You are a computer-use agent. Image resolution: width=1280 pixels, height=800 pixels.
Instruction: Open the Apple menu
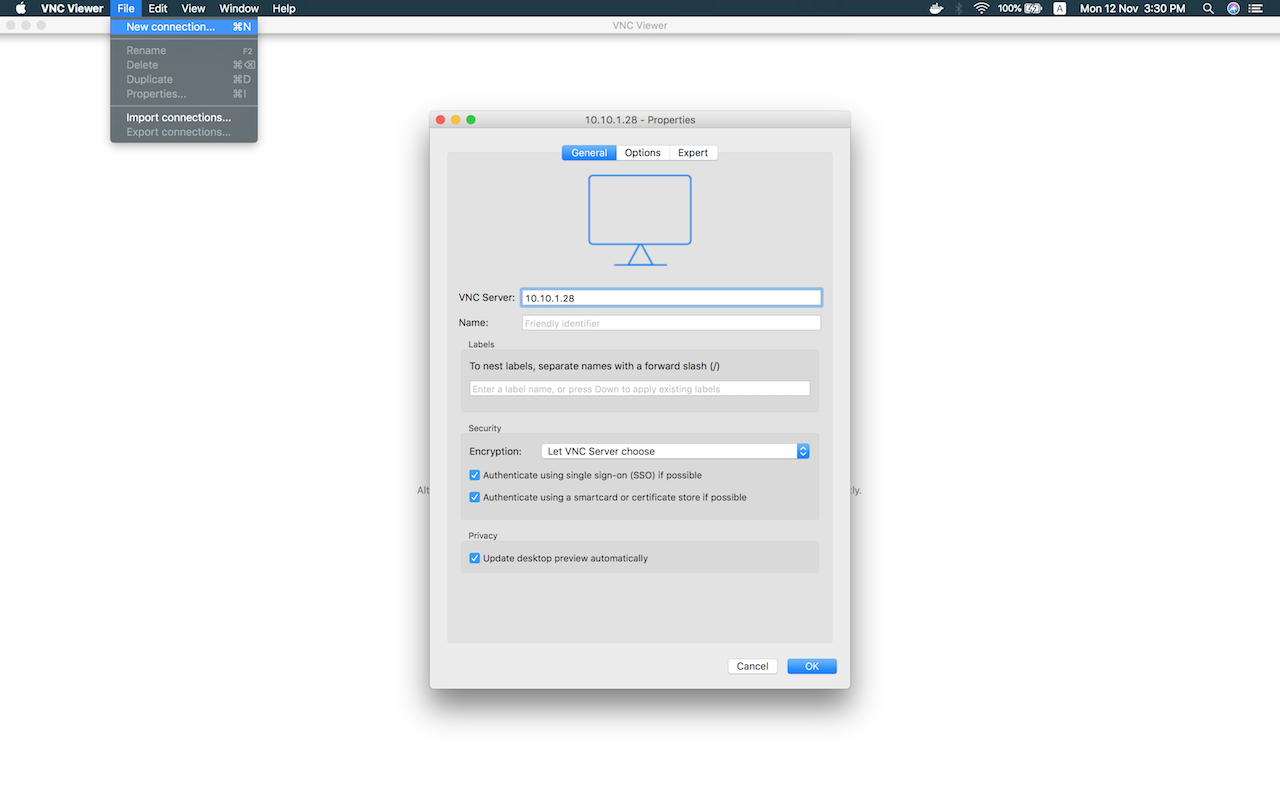[20, 8]
